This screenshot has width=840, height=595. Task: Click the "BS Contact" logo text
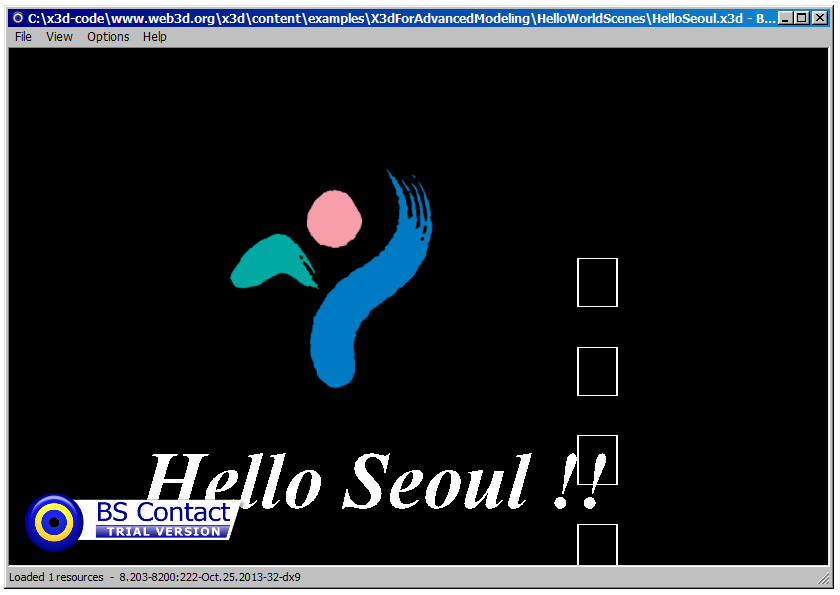tap(163, 512)
